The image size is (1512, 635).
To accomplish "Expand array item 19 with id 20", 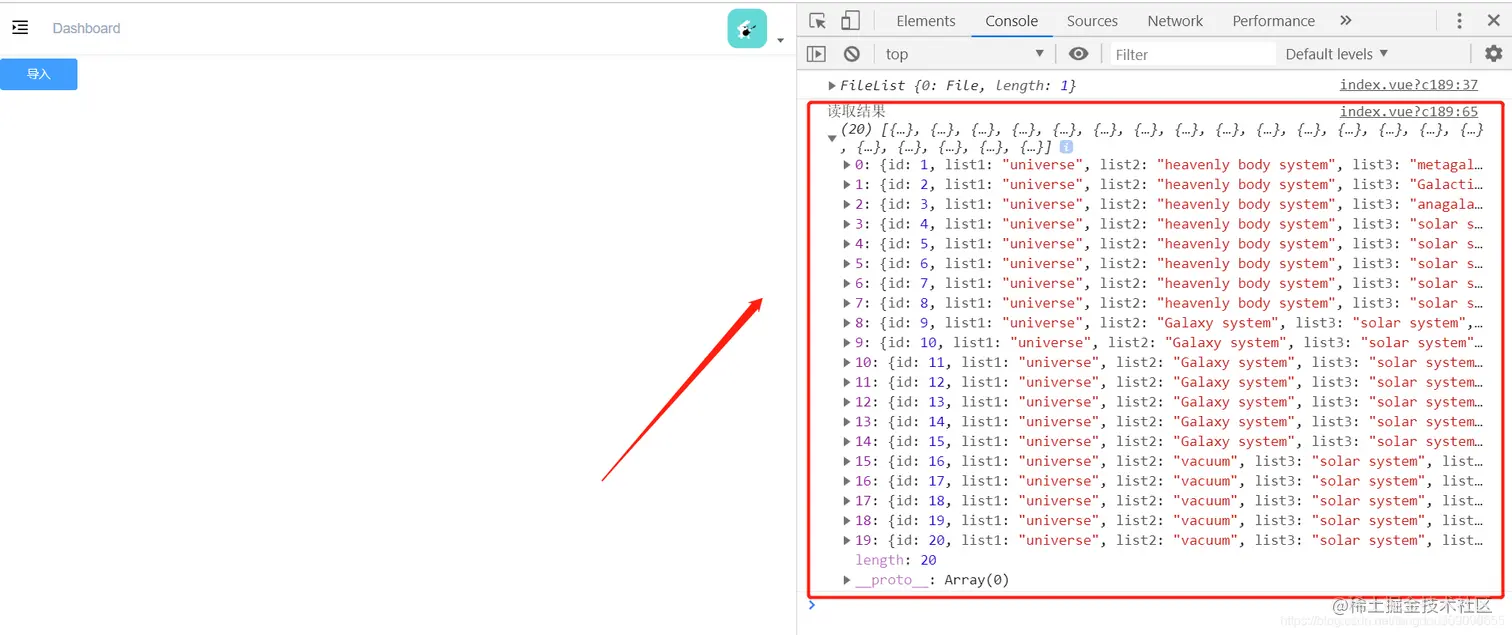I will (848, 541).
